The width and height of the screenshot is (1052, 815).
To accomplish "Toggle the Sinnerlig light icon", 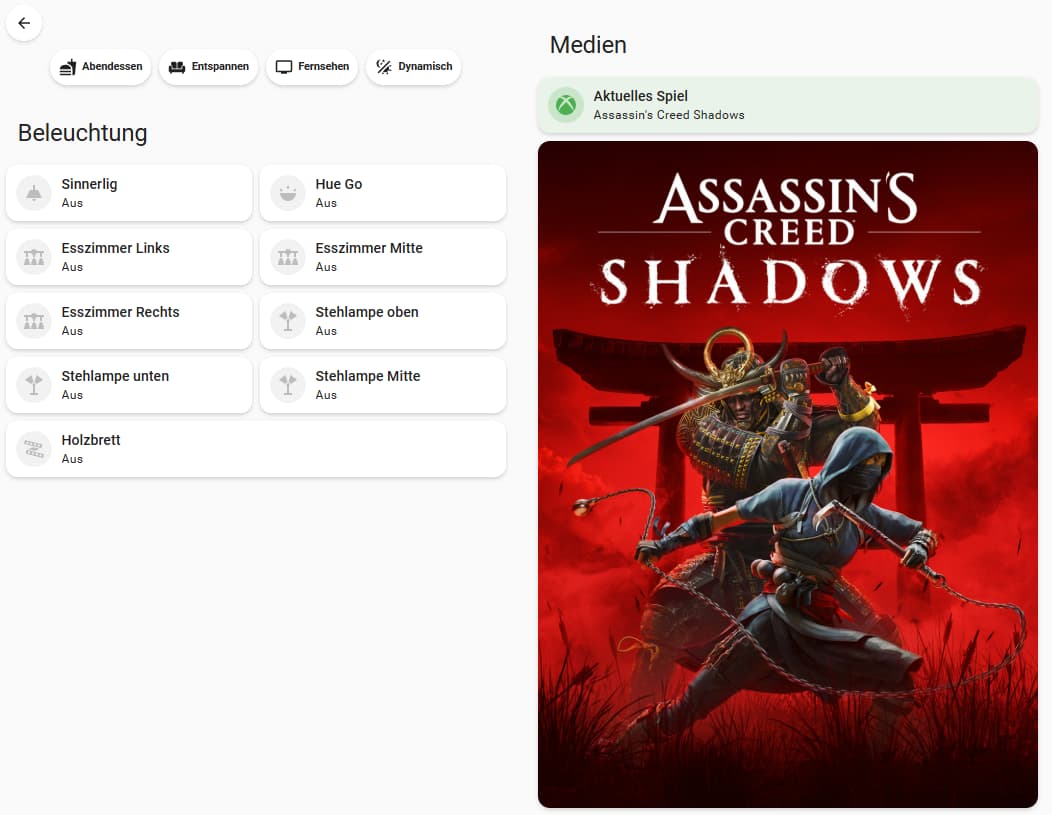I will (x=34, y=193).
